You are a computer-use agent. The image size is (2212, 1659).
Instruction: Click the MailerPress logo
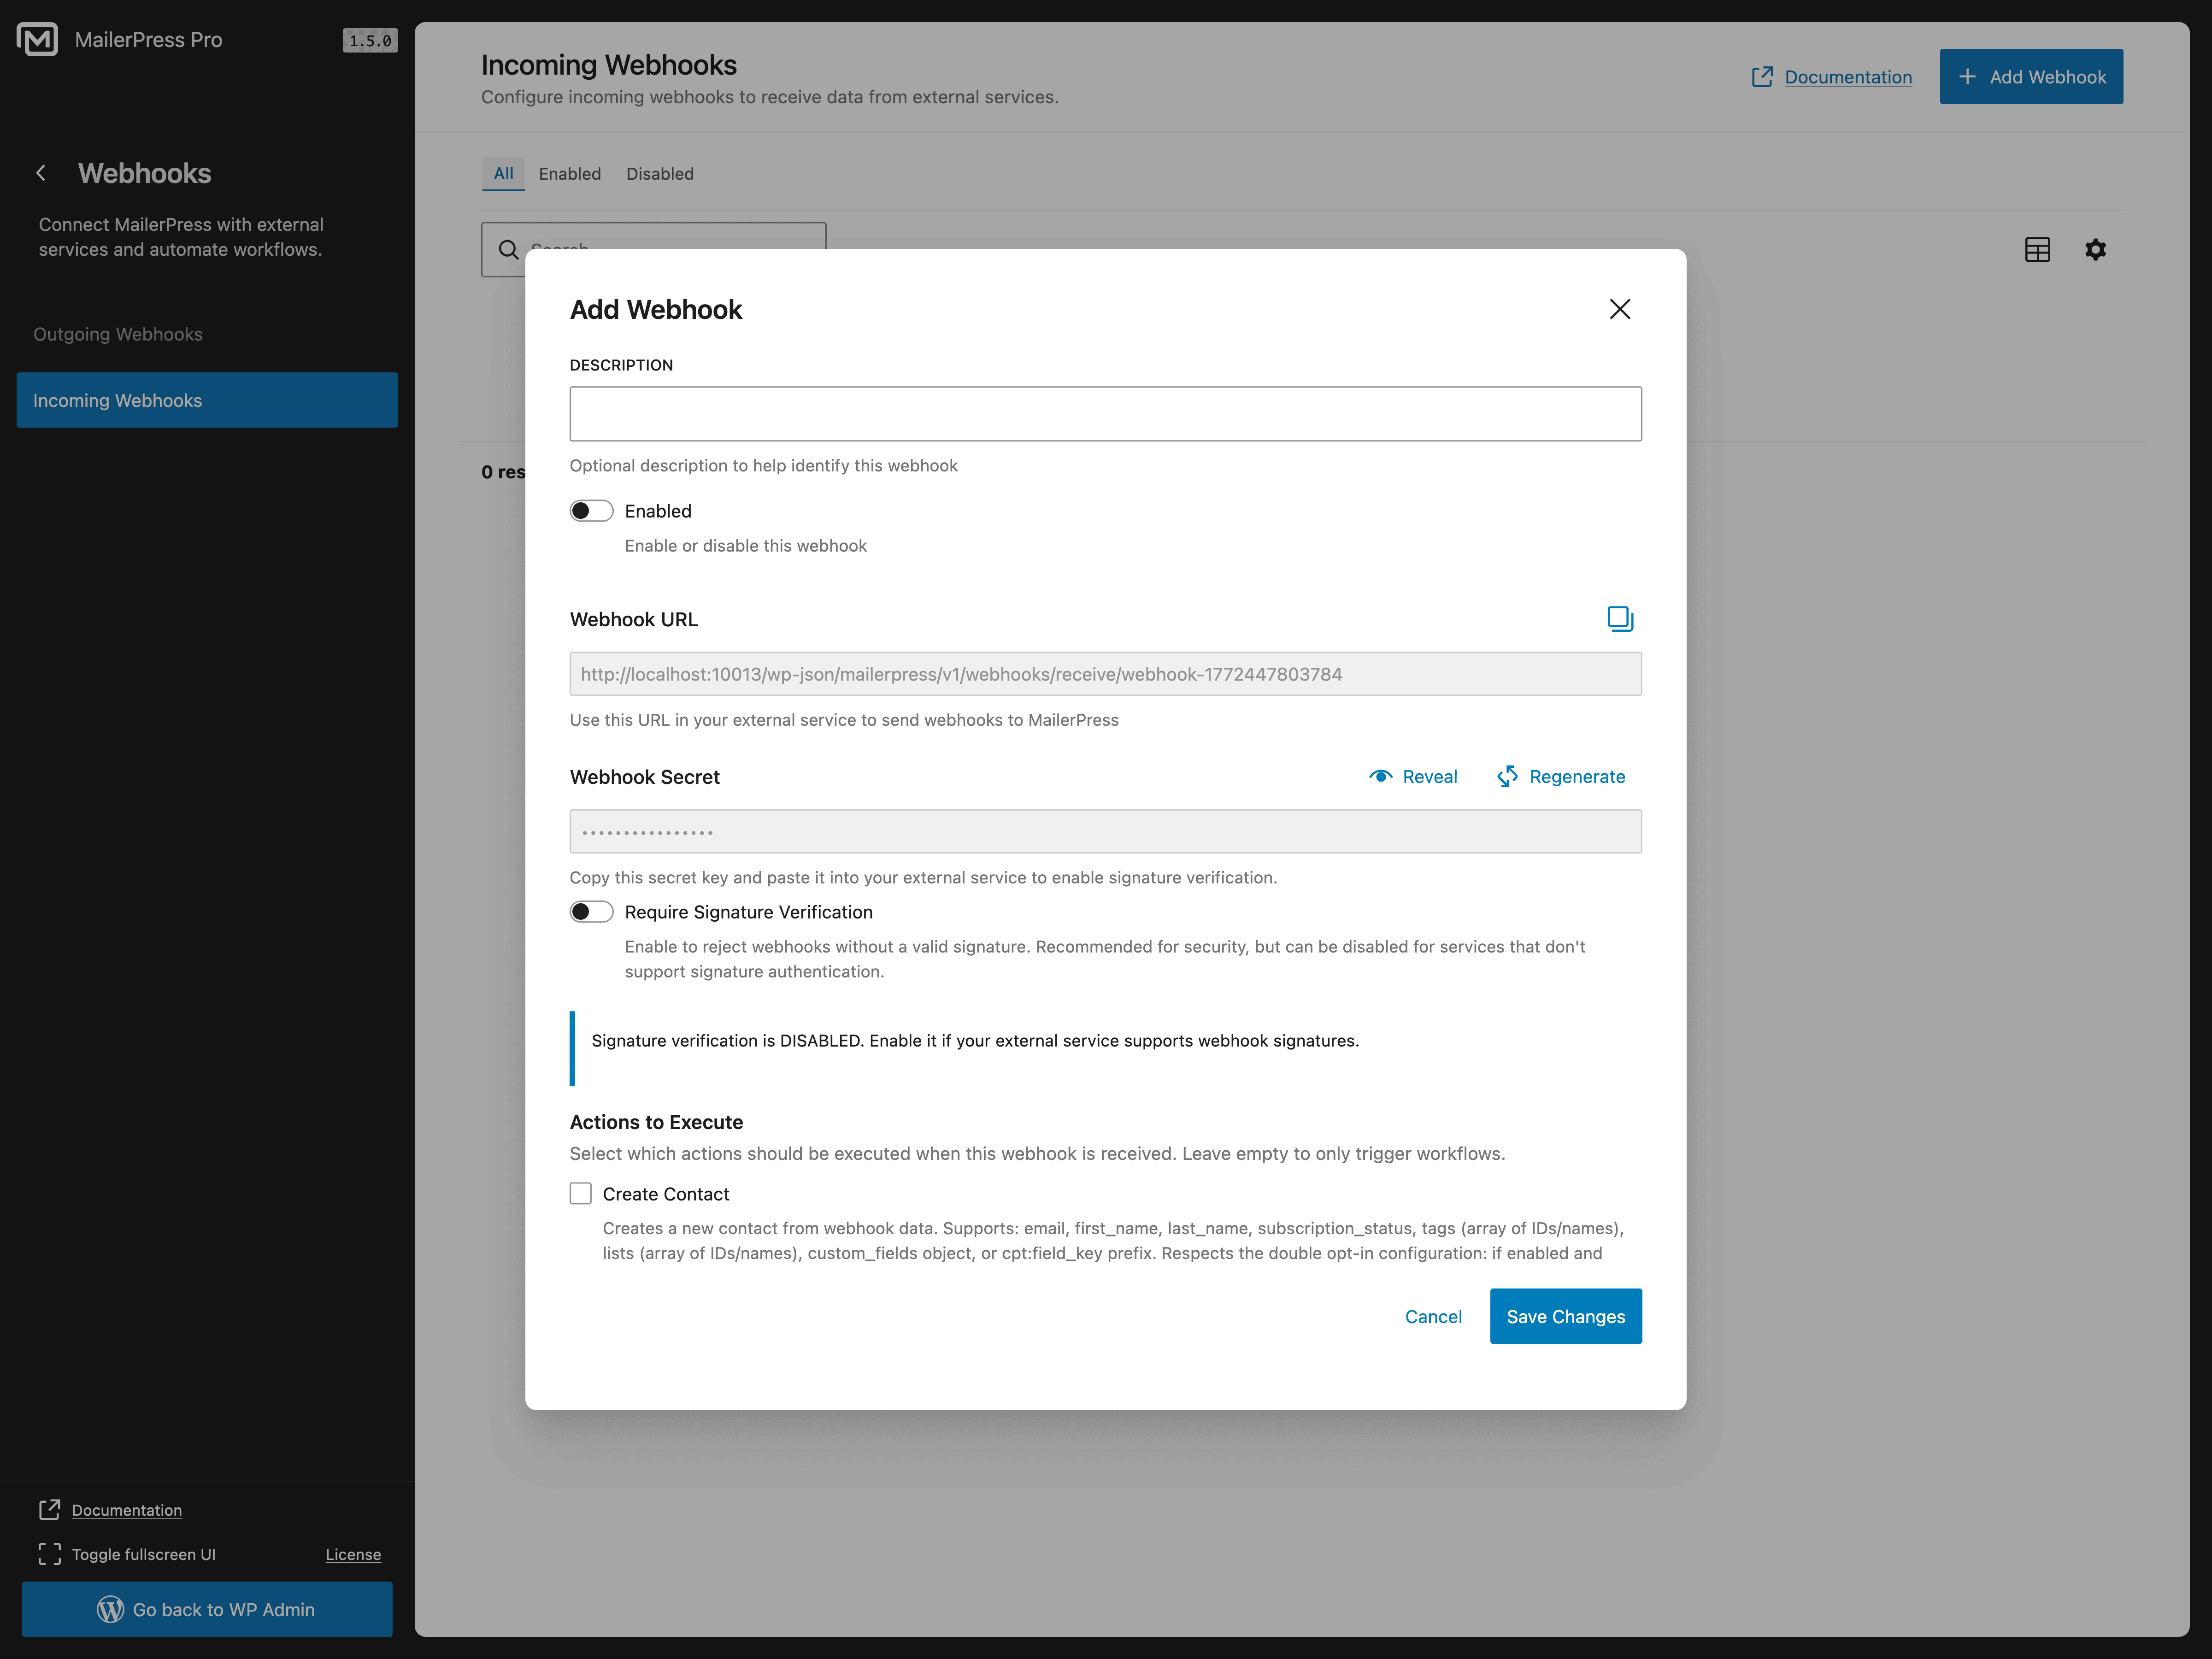tap(37, 39)
